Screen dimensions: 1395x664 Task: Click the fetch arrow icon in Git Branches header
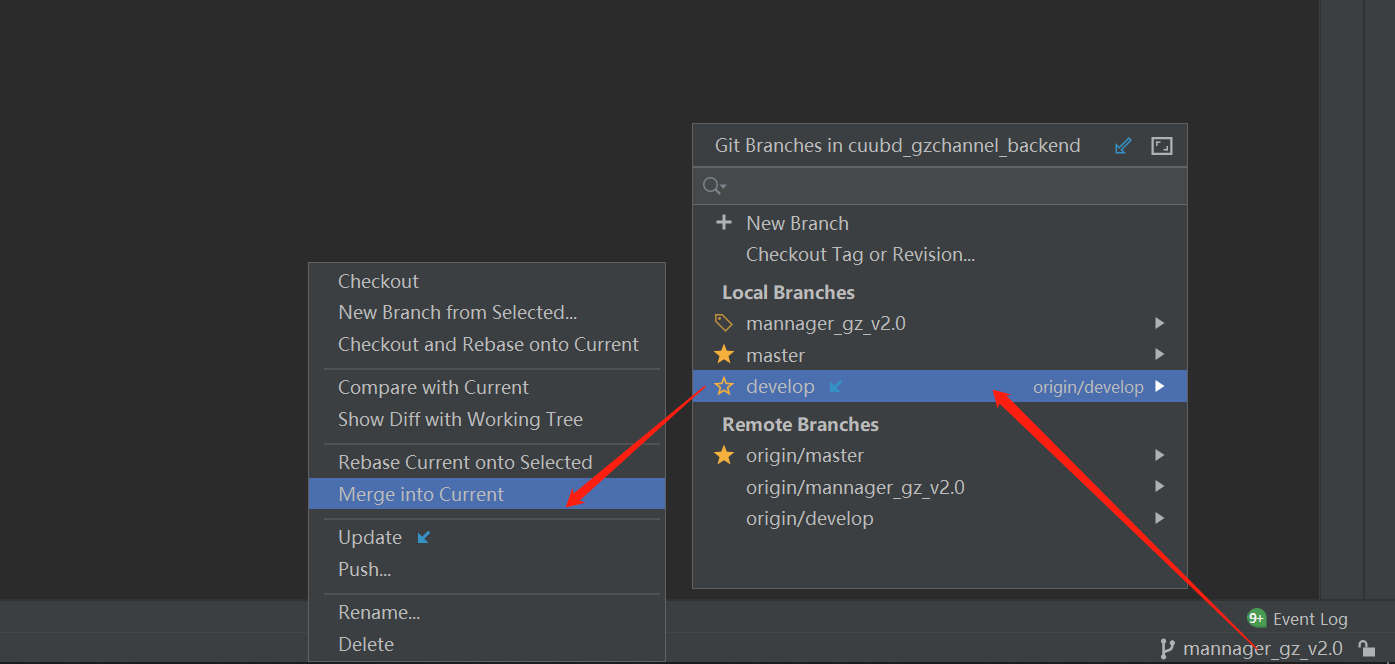click(1123, 146)
